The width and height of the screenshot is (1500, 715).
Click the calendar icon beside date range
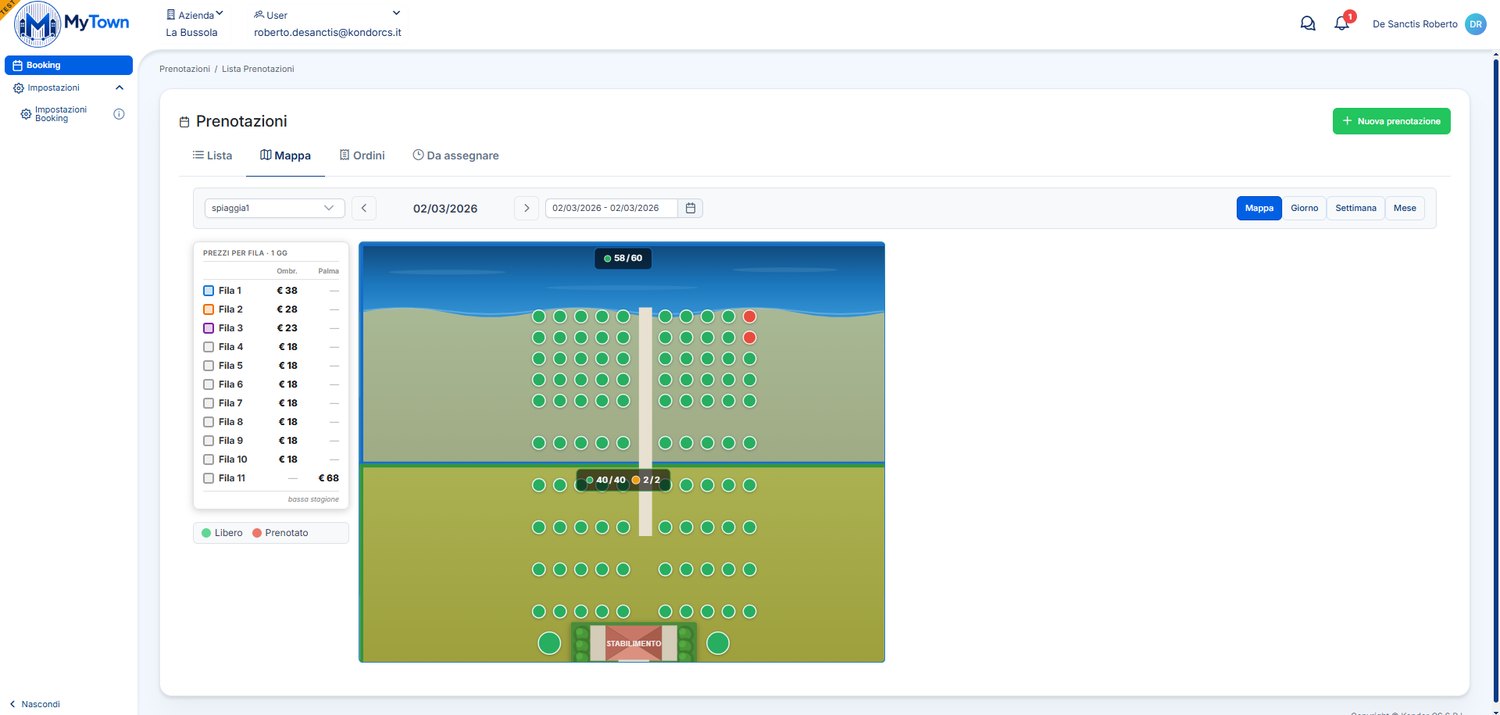click(x=691, y=208)
